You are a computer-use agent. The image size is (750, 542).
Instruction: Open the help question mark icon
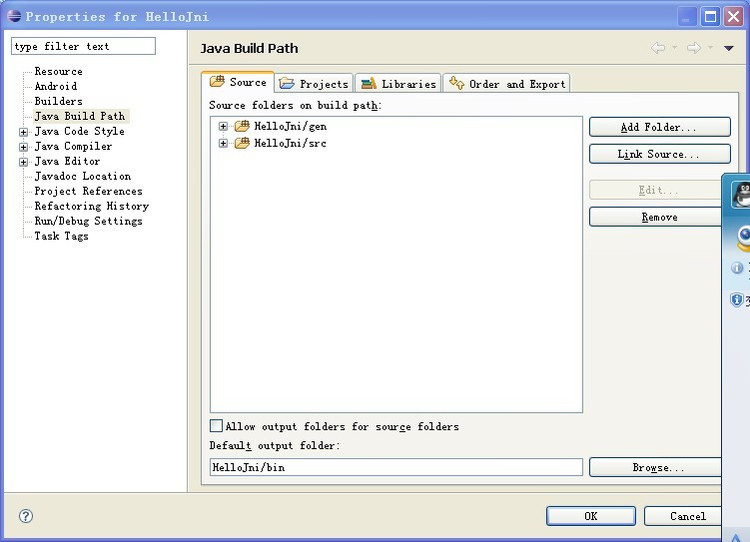point(26,516)
